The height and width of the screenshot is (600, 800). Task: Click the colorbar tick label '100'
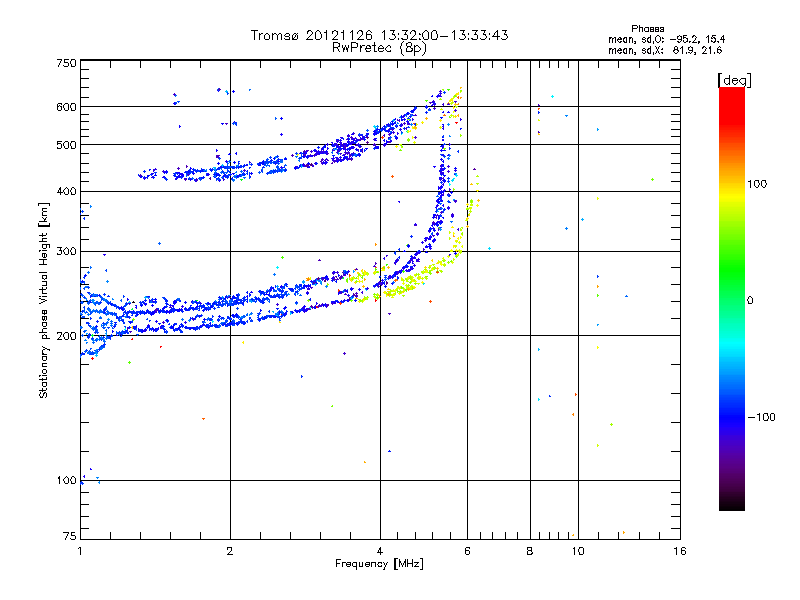click(x=757, y=184)
